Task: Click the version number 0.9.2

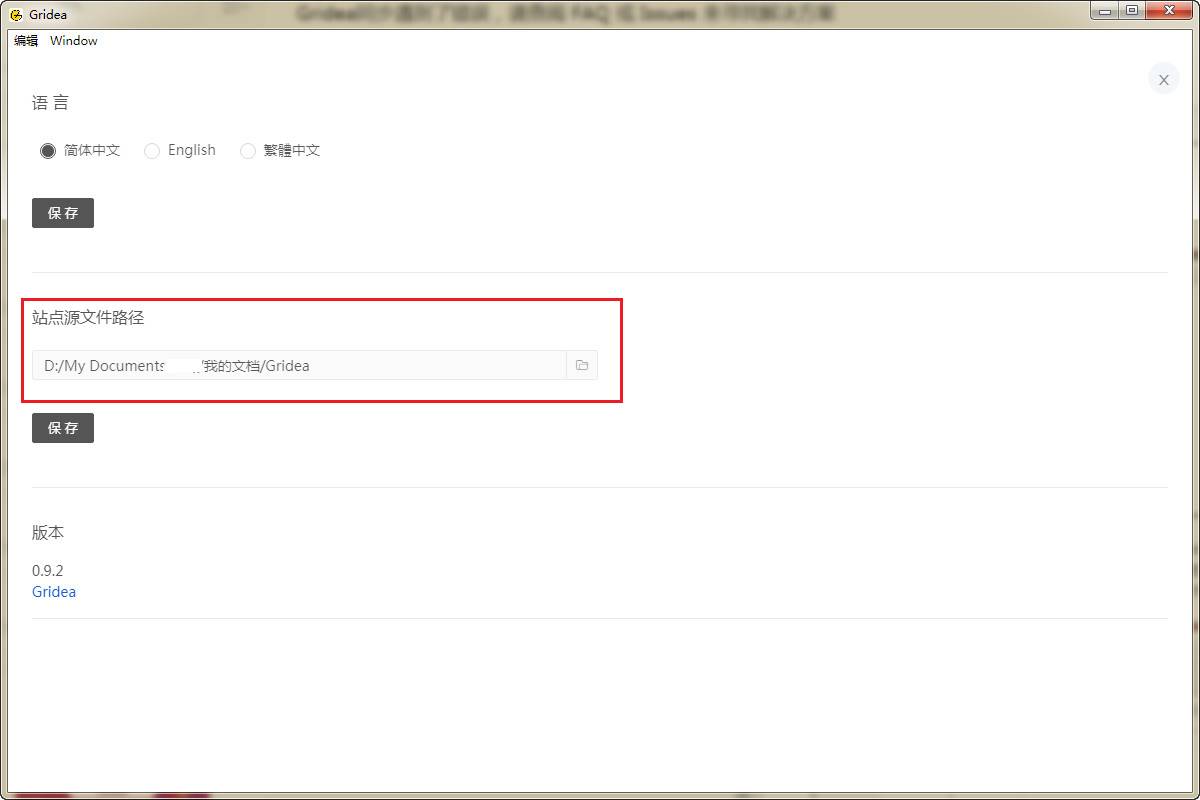Action: 48,570
